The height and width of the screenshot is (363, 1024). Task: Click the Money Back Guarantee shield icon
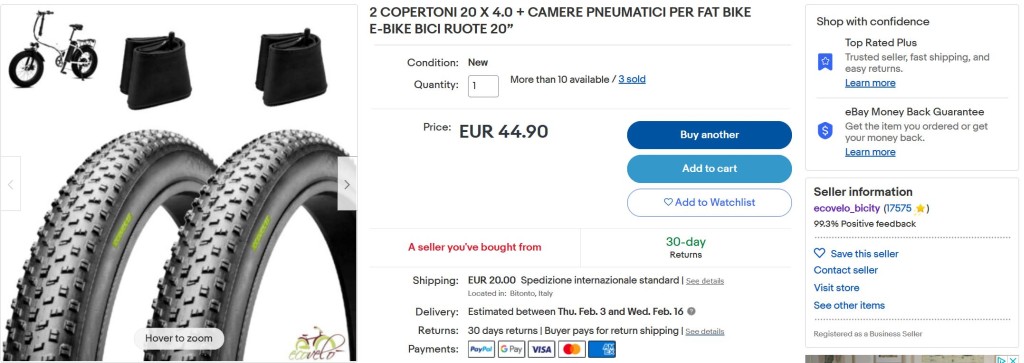(825, 131)
